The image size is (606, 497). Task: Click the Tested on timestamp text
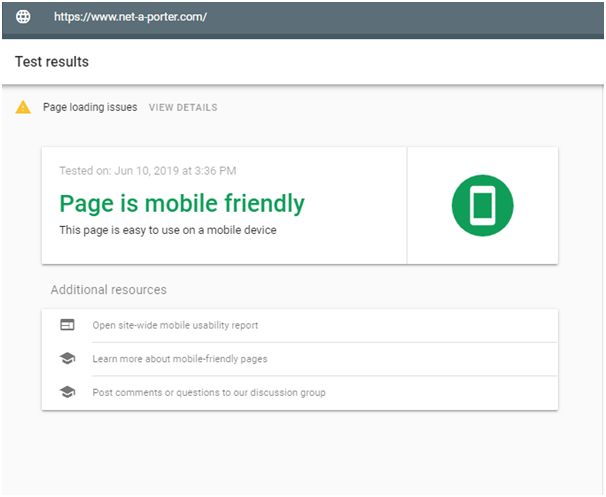148,171
